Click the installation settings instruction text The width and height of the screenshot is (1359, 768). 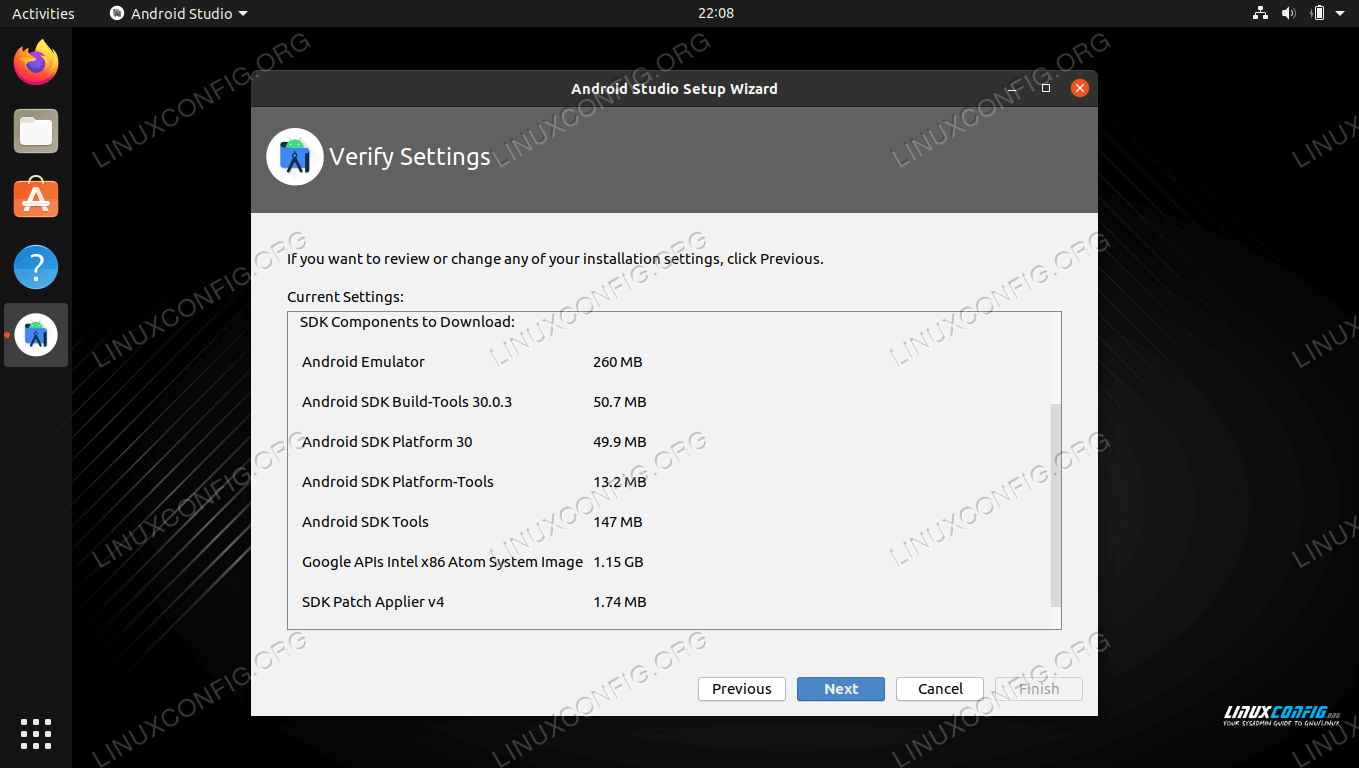pyautogui.click(x=555, y=259)
